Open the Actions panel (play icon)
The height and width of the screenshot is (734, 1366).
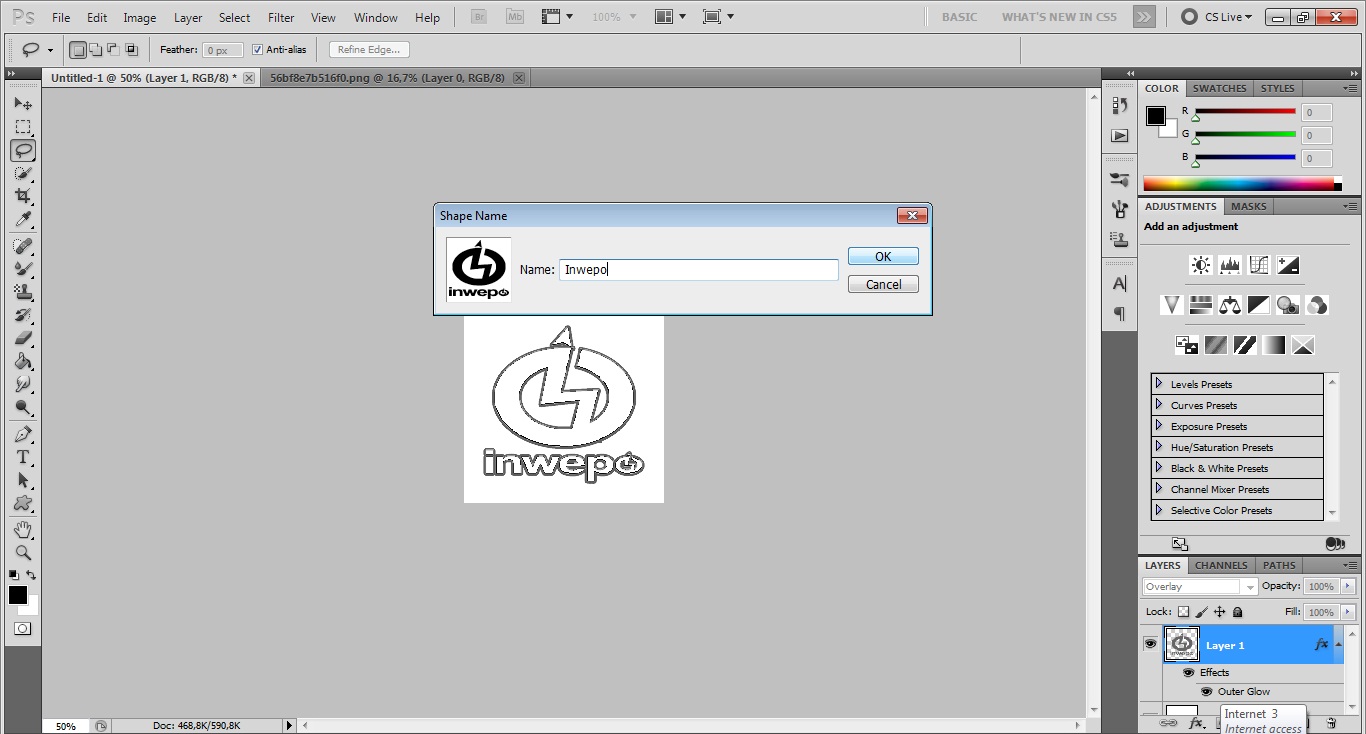click(x=1120, y=135)
